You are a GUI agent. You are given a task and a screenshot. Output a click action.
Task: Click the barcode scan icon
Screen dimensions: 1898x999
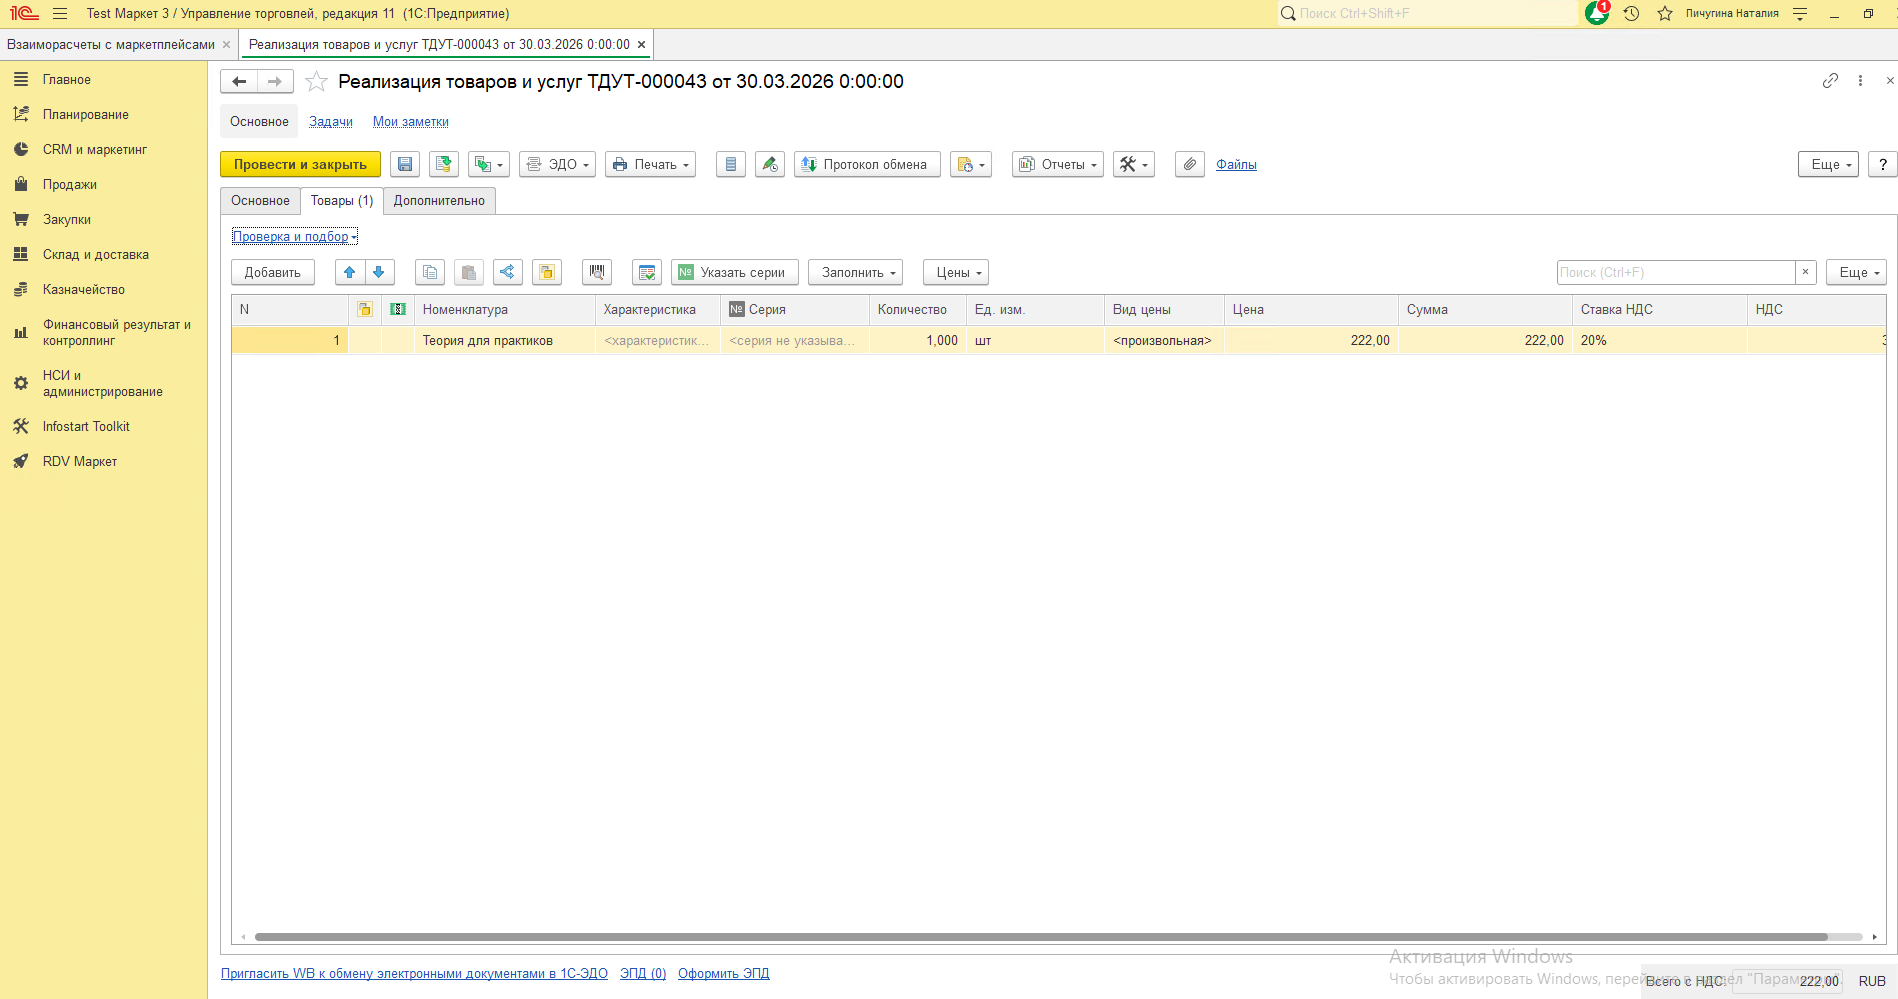(x=597, y=273)
